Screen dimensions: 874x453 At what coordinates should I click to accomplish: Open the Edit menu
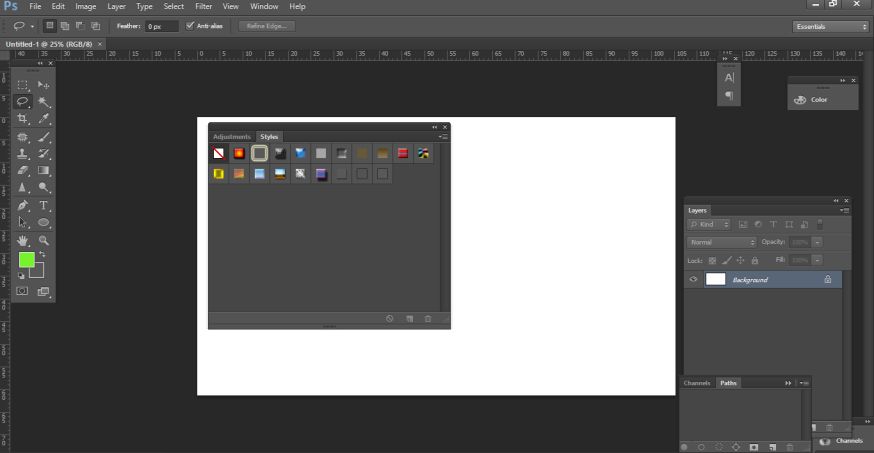coord(58,7)
